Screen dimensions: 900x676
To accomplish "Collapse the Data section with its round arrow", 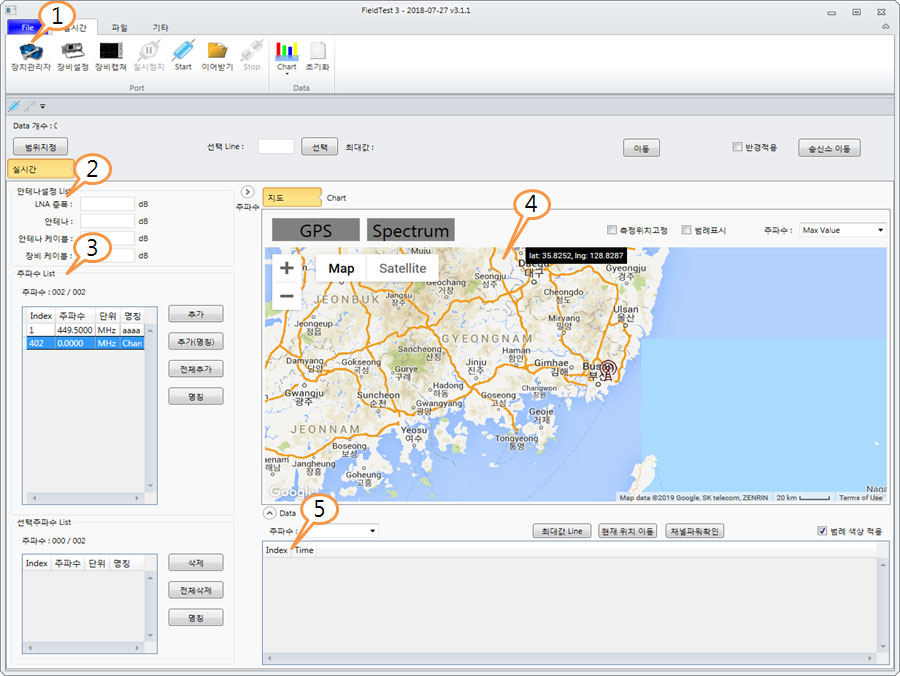I will pos(269,513).
